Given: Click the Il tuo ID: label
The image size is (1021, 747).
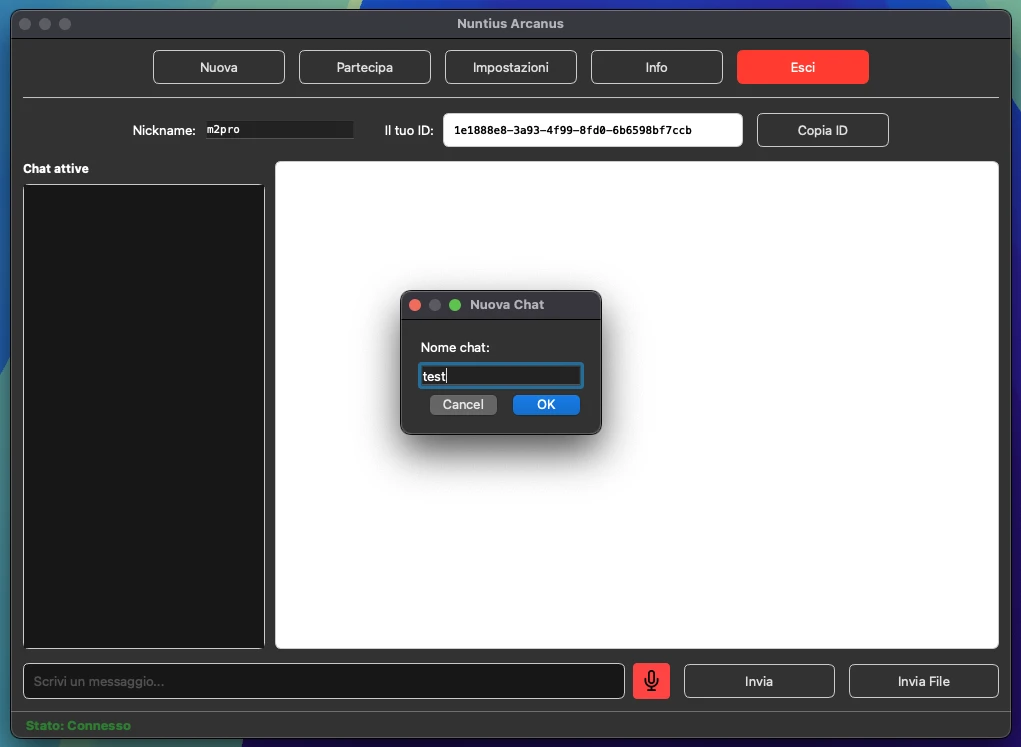Looking at the screenshot, I should 409,130.
